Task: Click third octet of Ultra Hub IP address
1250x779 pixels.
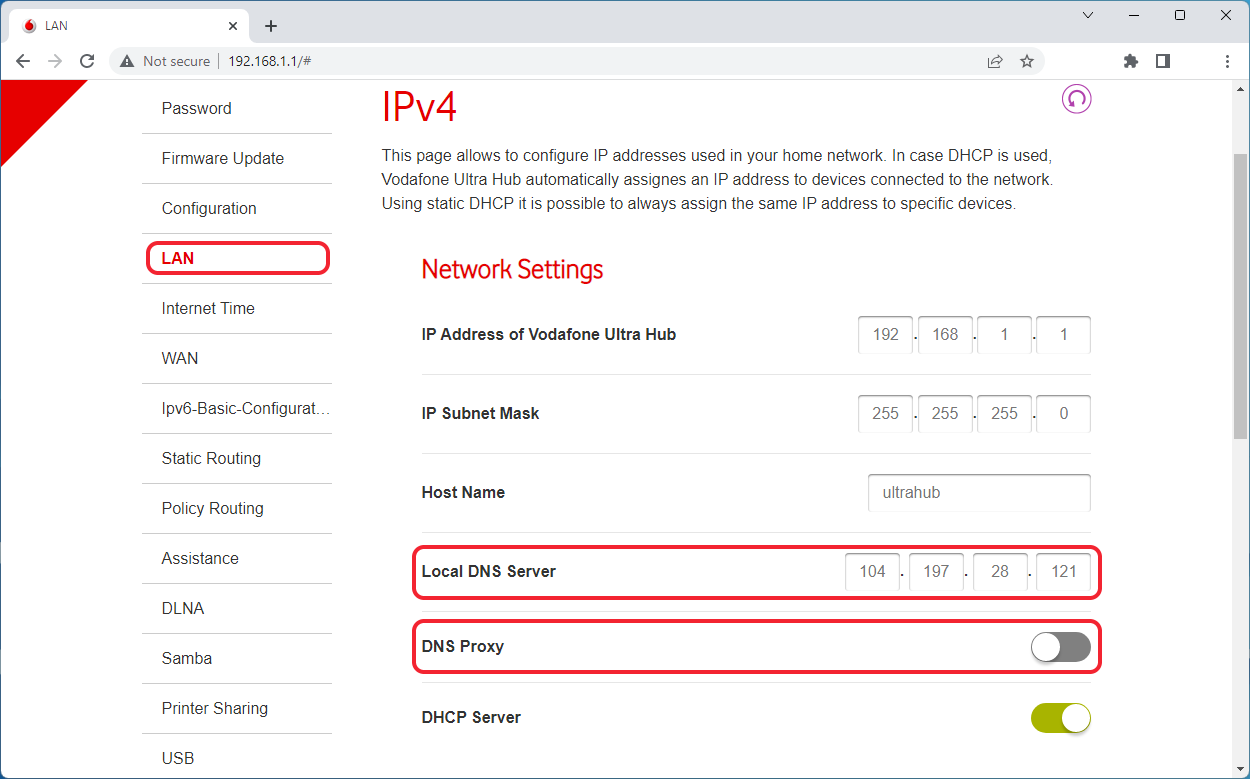Action: [1004, 335]
